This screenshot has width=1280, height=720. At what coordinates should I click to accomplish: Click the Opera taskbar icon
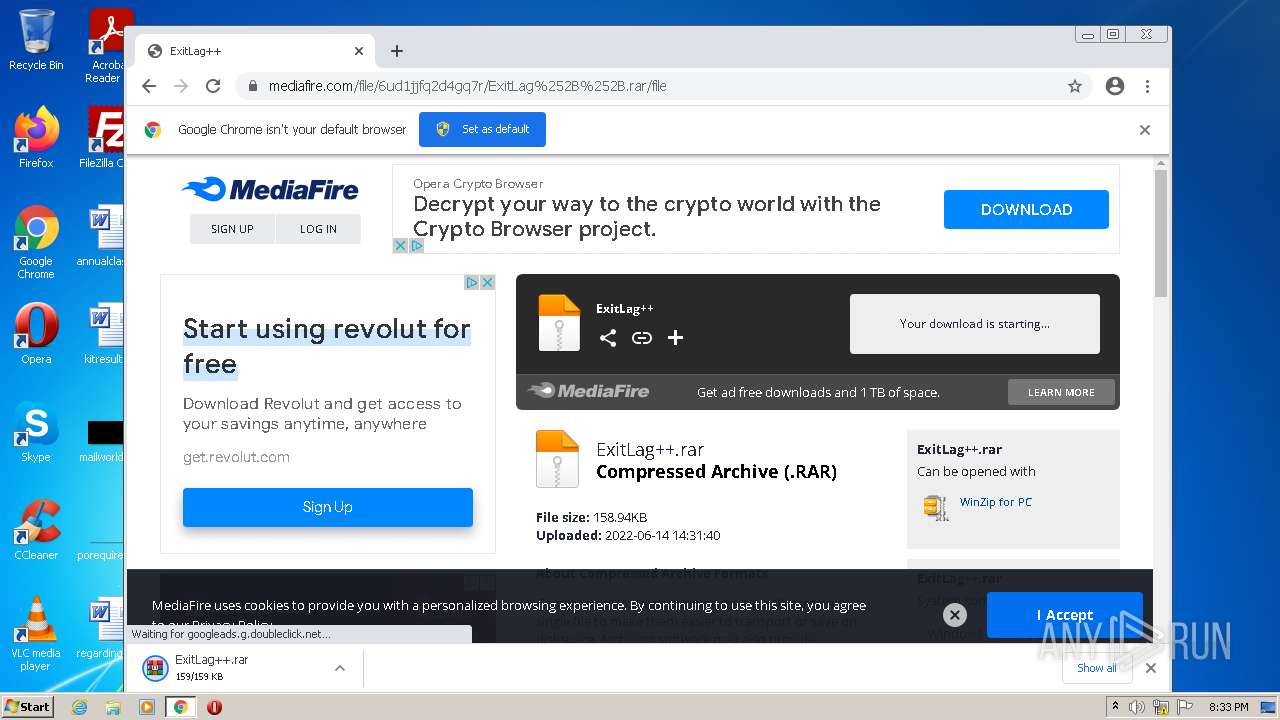click(x=214, y=707)
